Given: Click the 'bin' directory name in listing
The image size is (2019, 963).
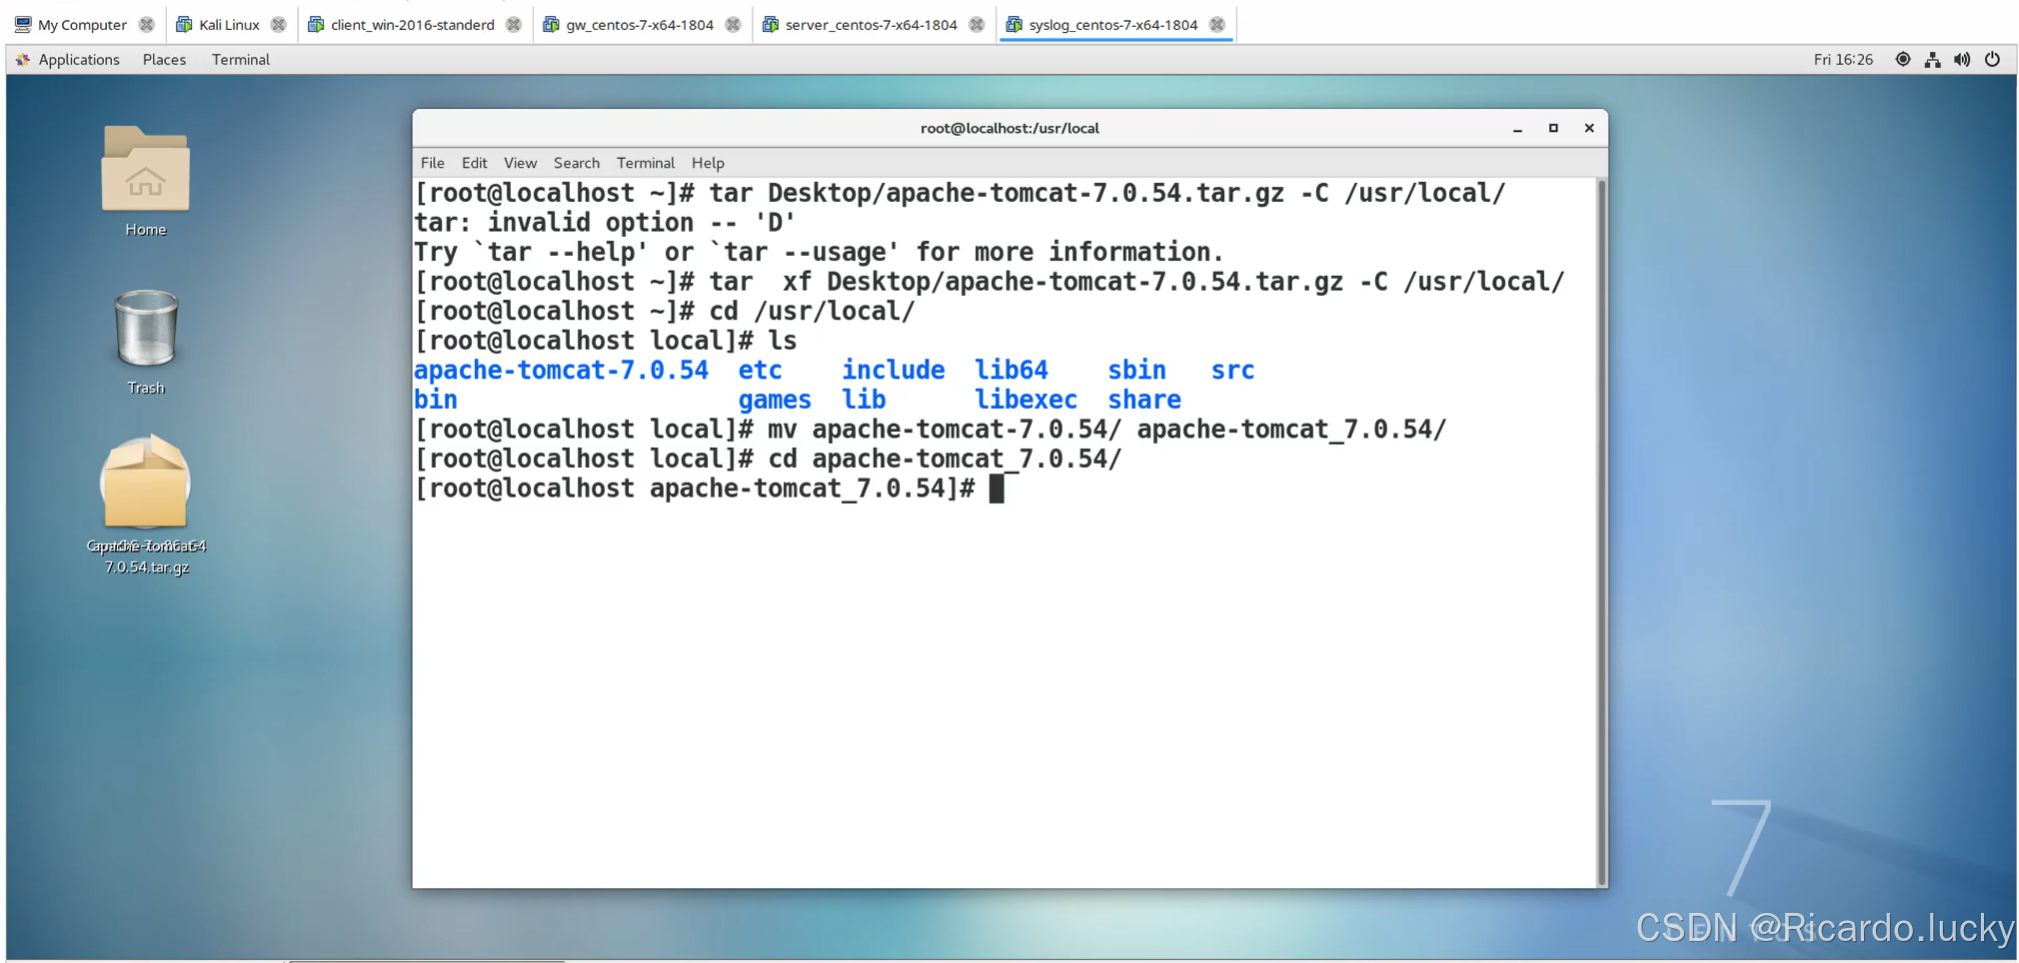Looking at the screenshot, I should 436,400.
